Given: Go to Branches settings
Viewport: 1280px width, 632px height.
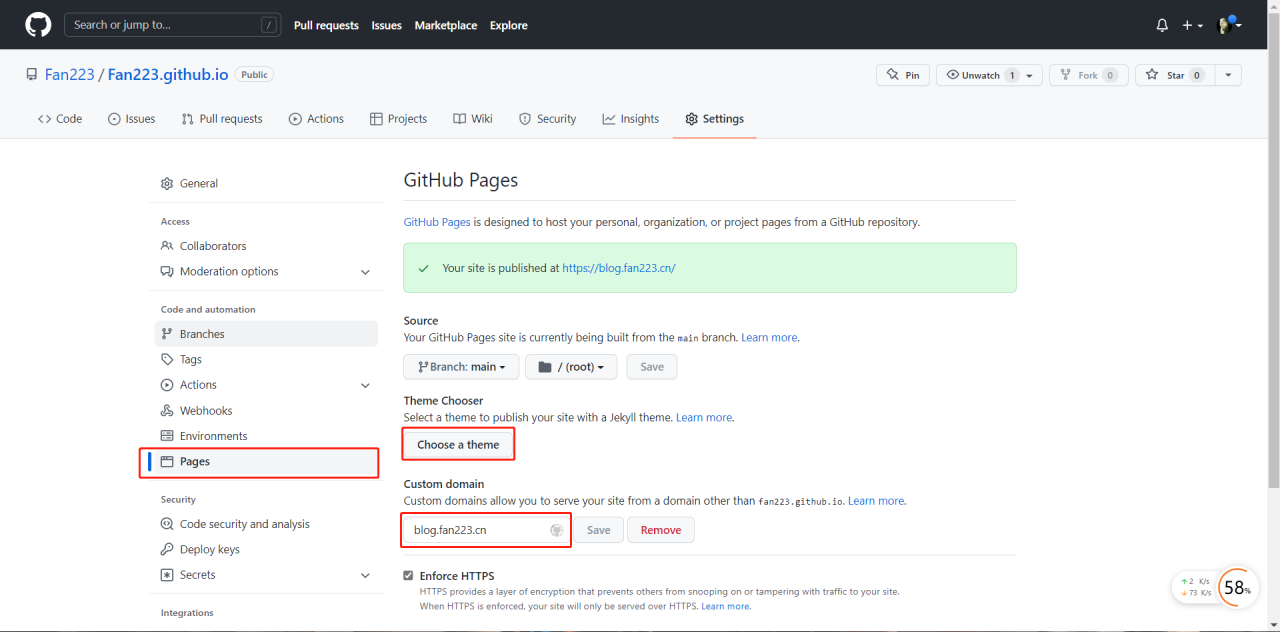Looking at the screenshot, I should pyautogui.click(x=202, y=334).
